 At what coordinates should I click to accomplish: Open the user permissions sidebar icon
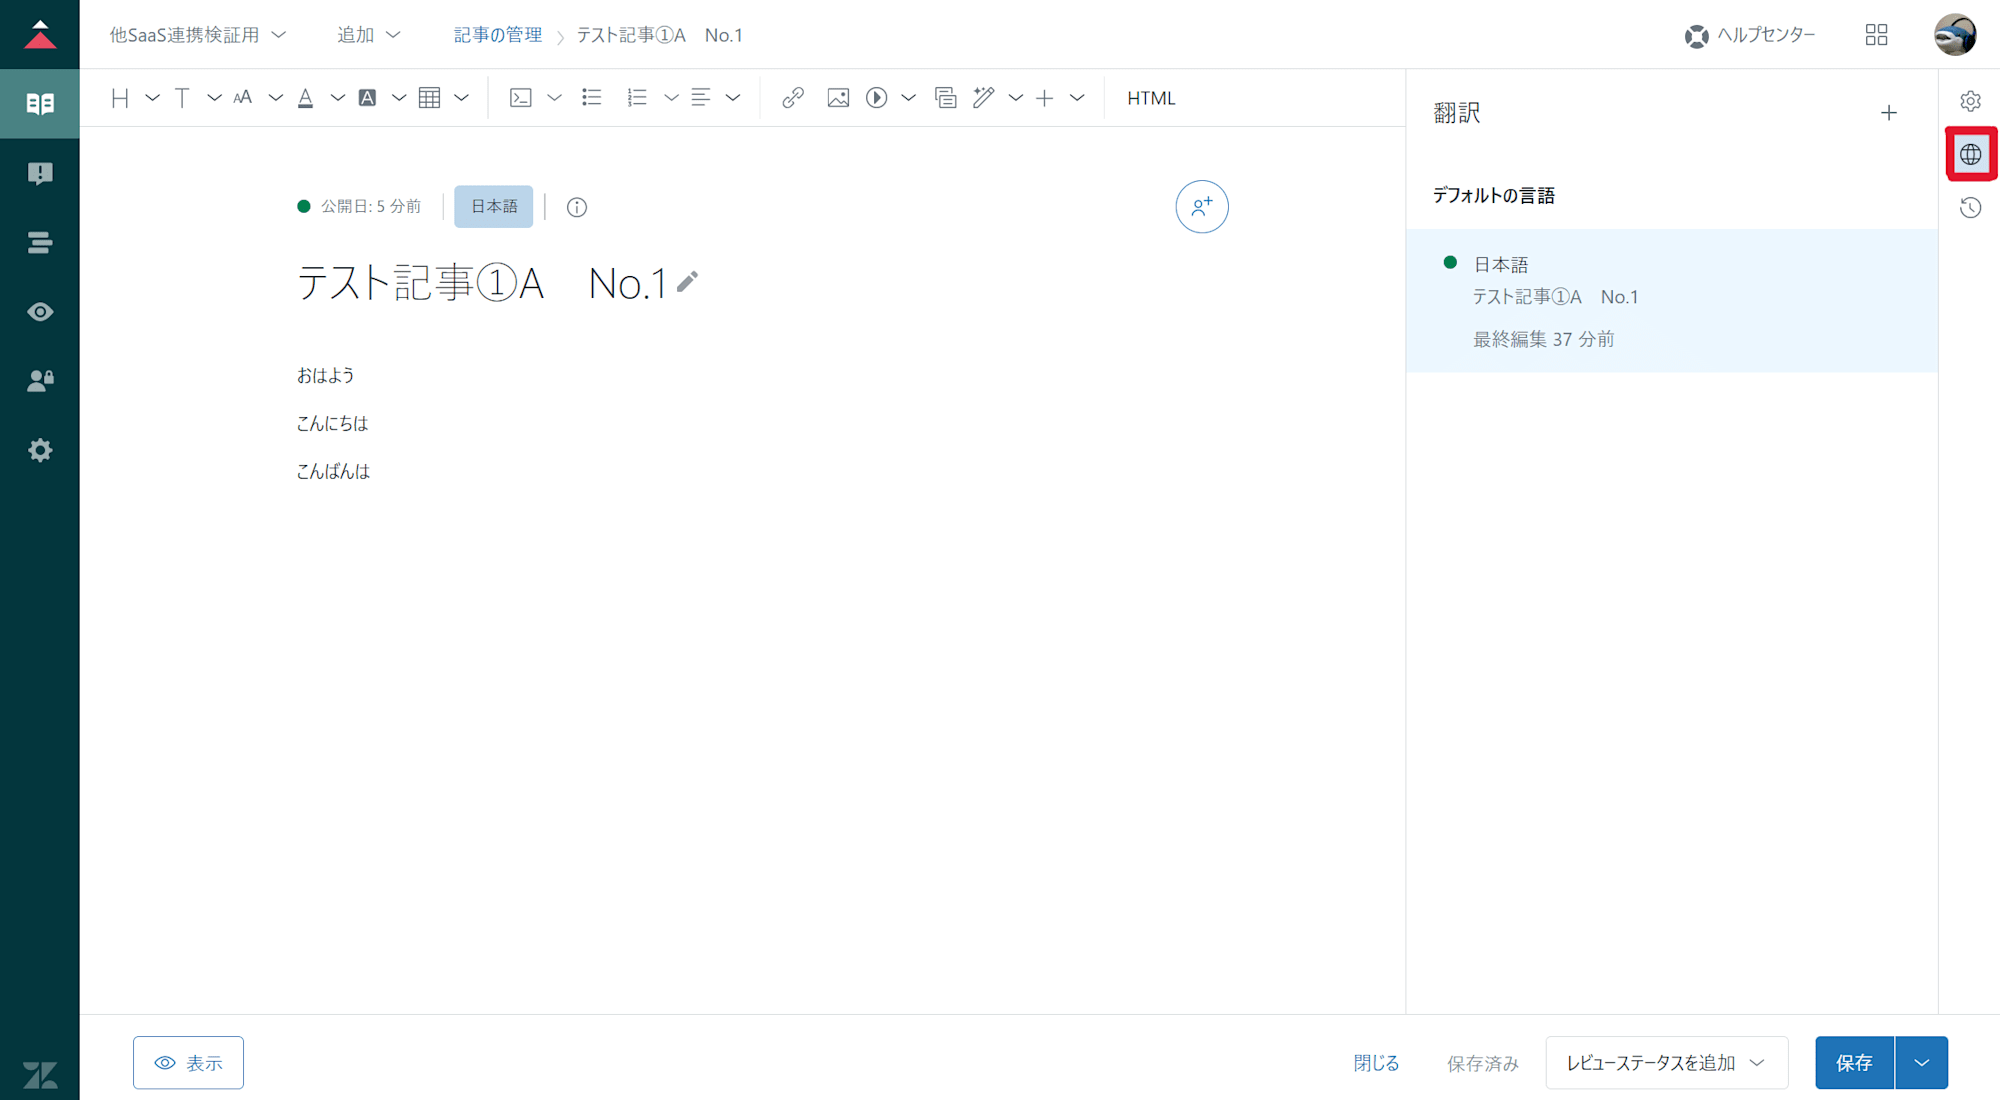coord(40,381)
